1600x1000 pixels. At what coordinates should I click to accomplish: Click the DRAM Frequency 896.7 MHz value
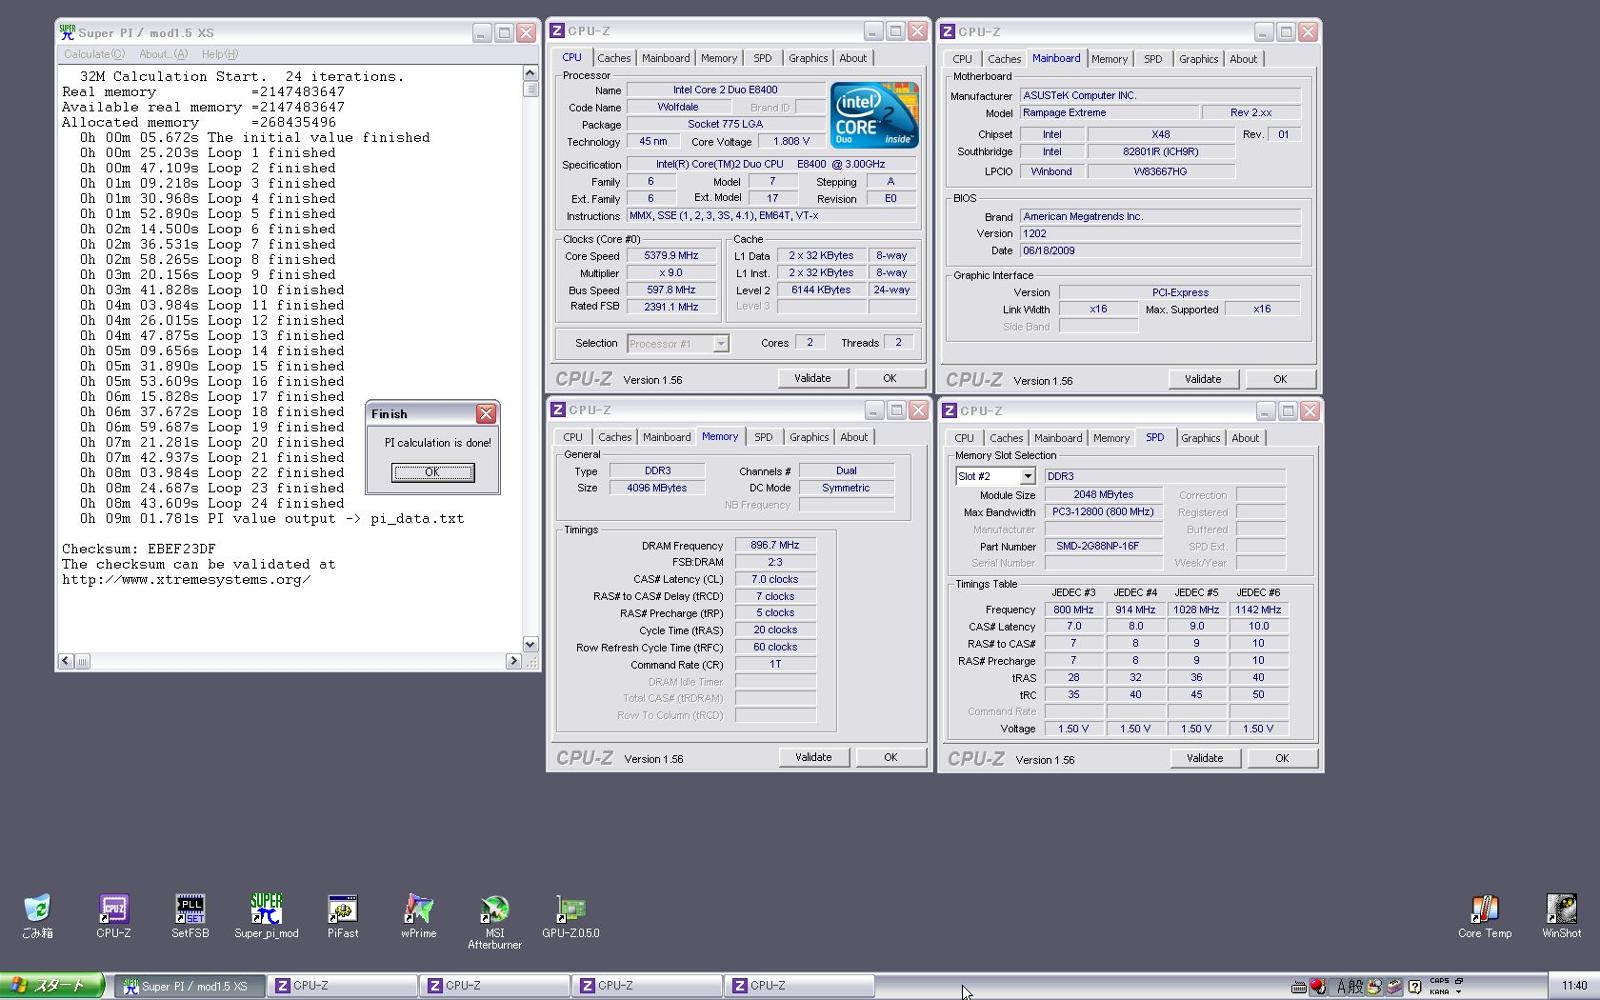775,545
